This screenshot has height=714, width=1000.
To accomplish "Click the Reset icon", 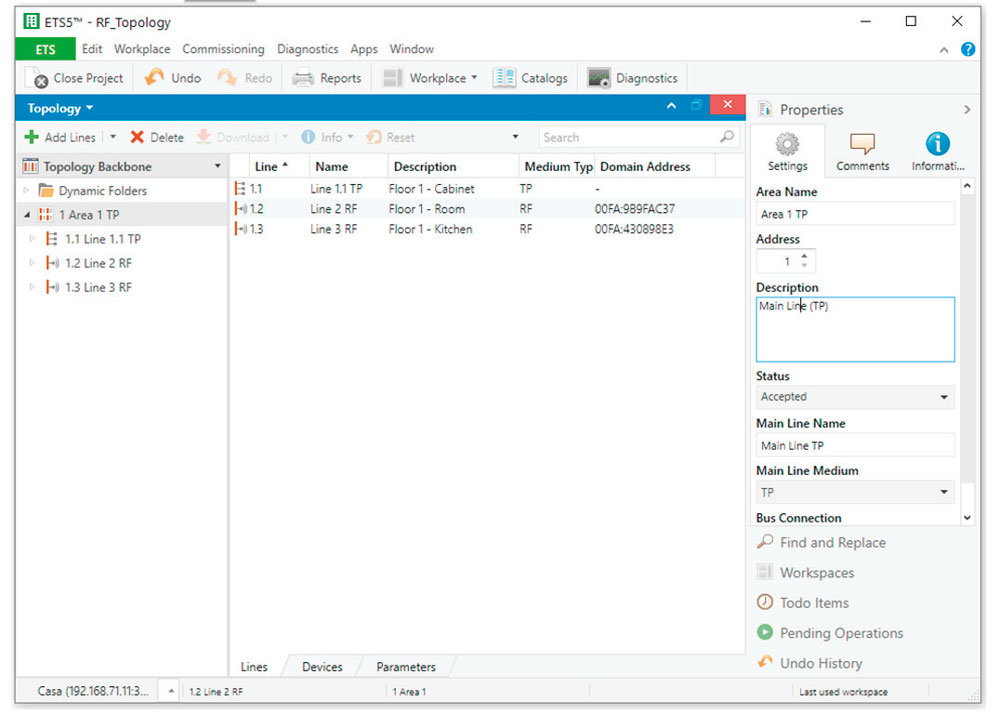I will [374, 137].
